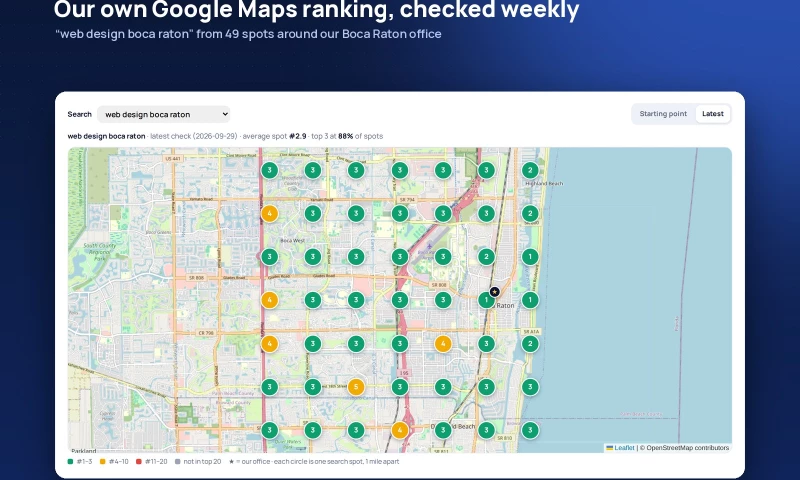Image resolution: width=800 pixels, height=480 pixels.
Task: Click the 'each circle is one search spot' legend text
Action: [x=318, y=462]
